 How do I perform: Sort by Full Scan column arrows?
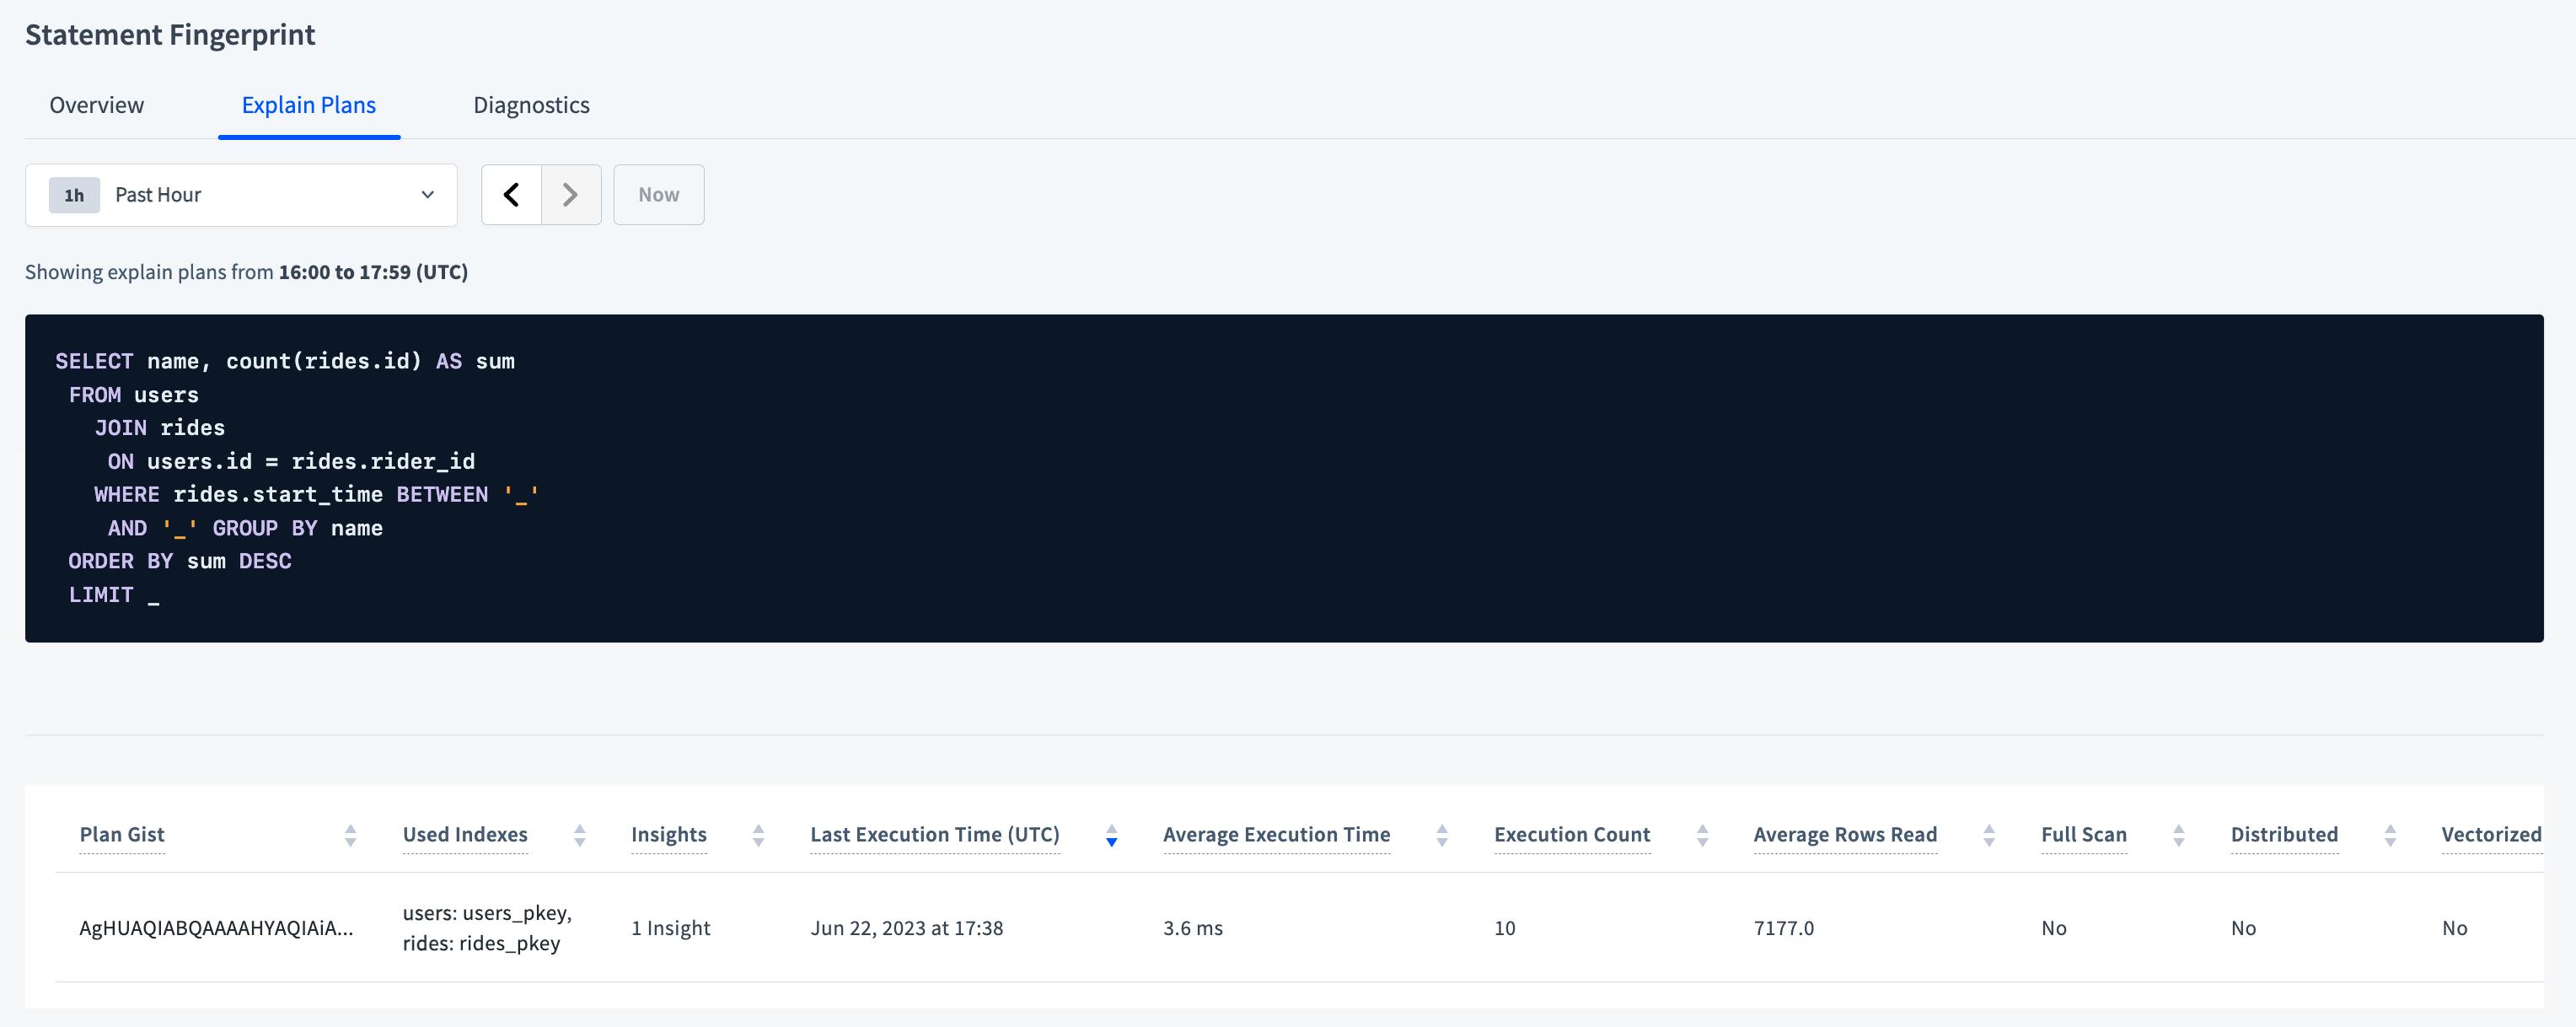2178,835
